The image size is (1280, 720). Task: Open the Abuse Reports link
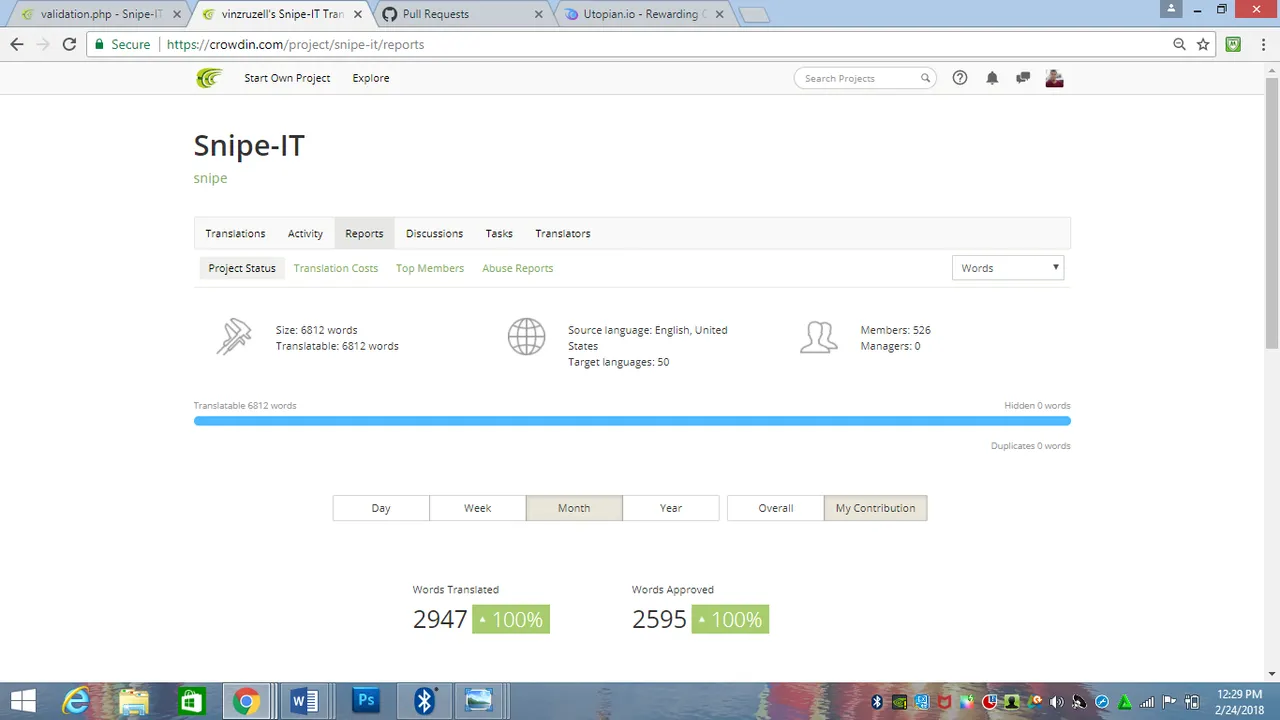pos(517,268)
